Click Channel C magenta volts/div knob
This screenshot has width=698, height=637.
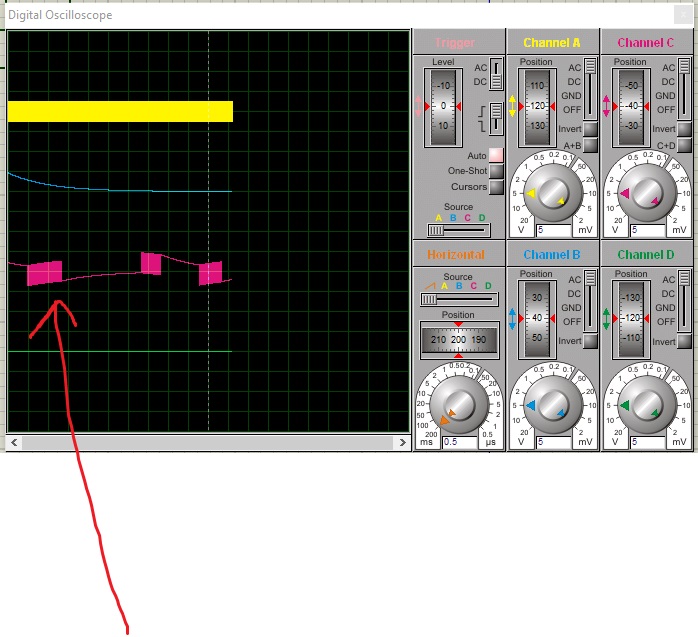pos(646,194)
